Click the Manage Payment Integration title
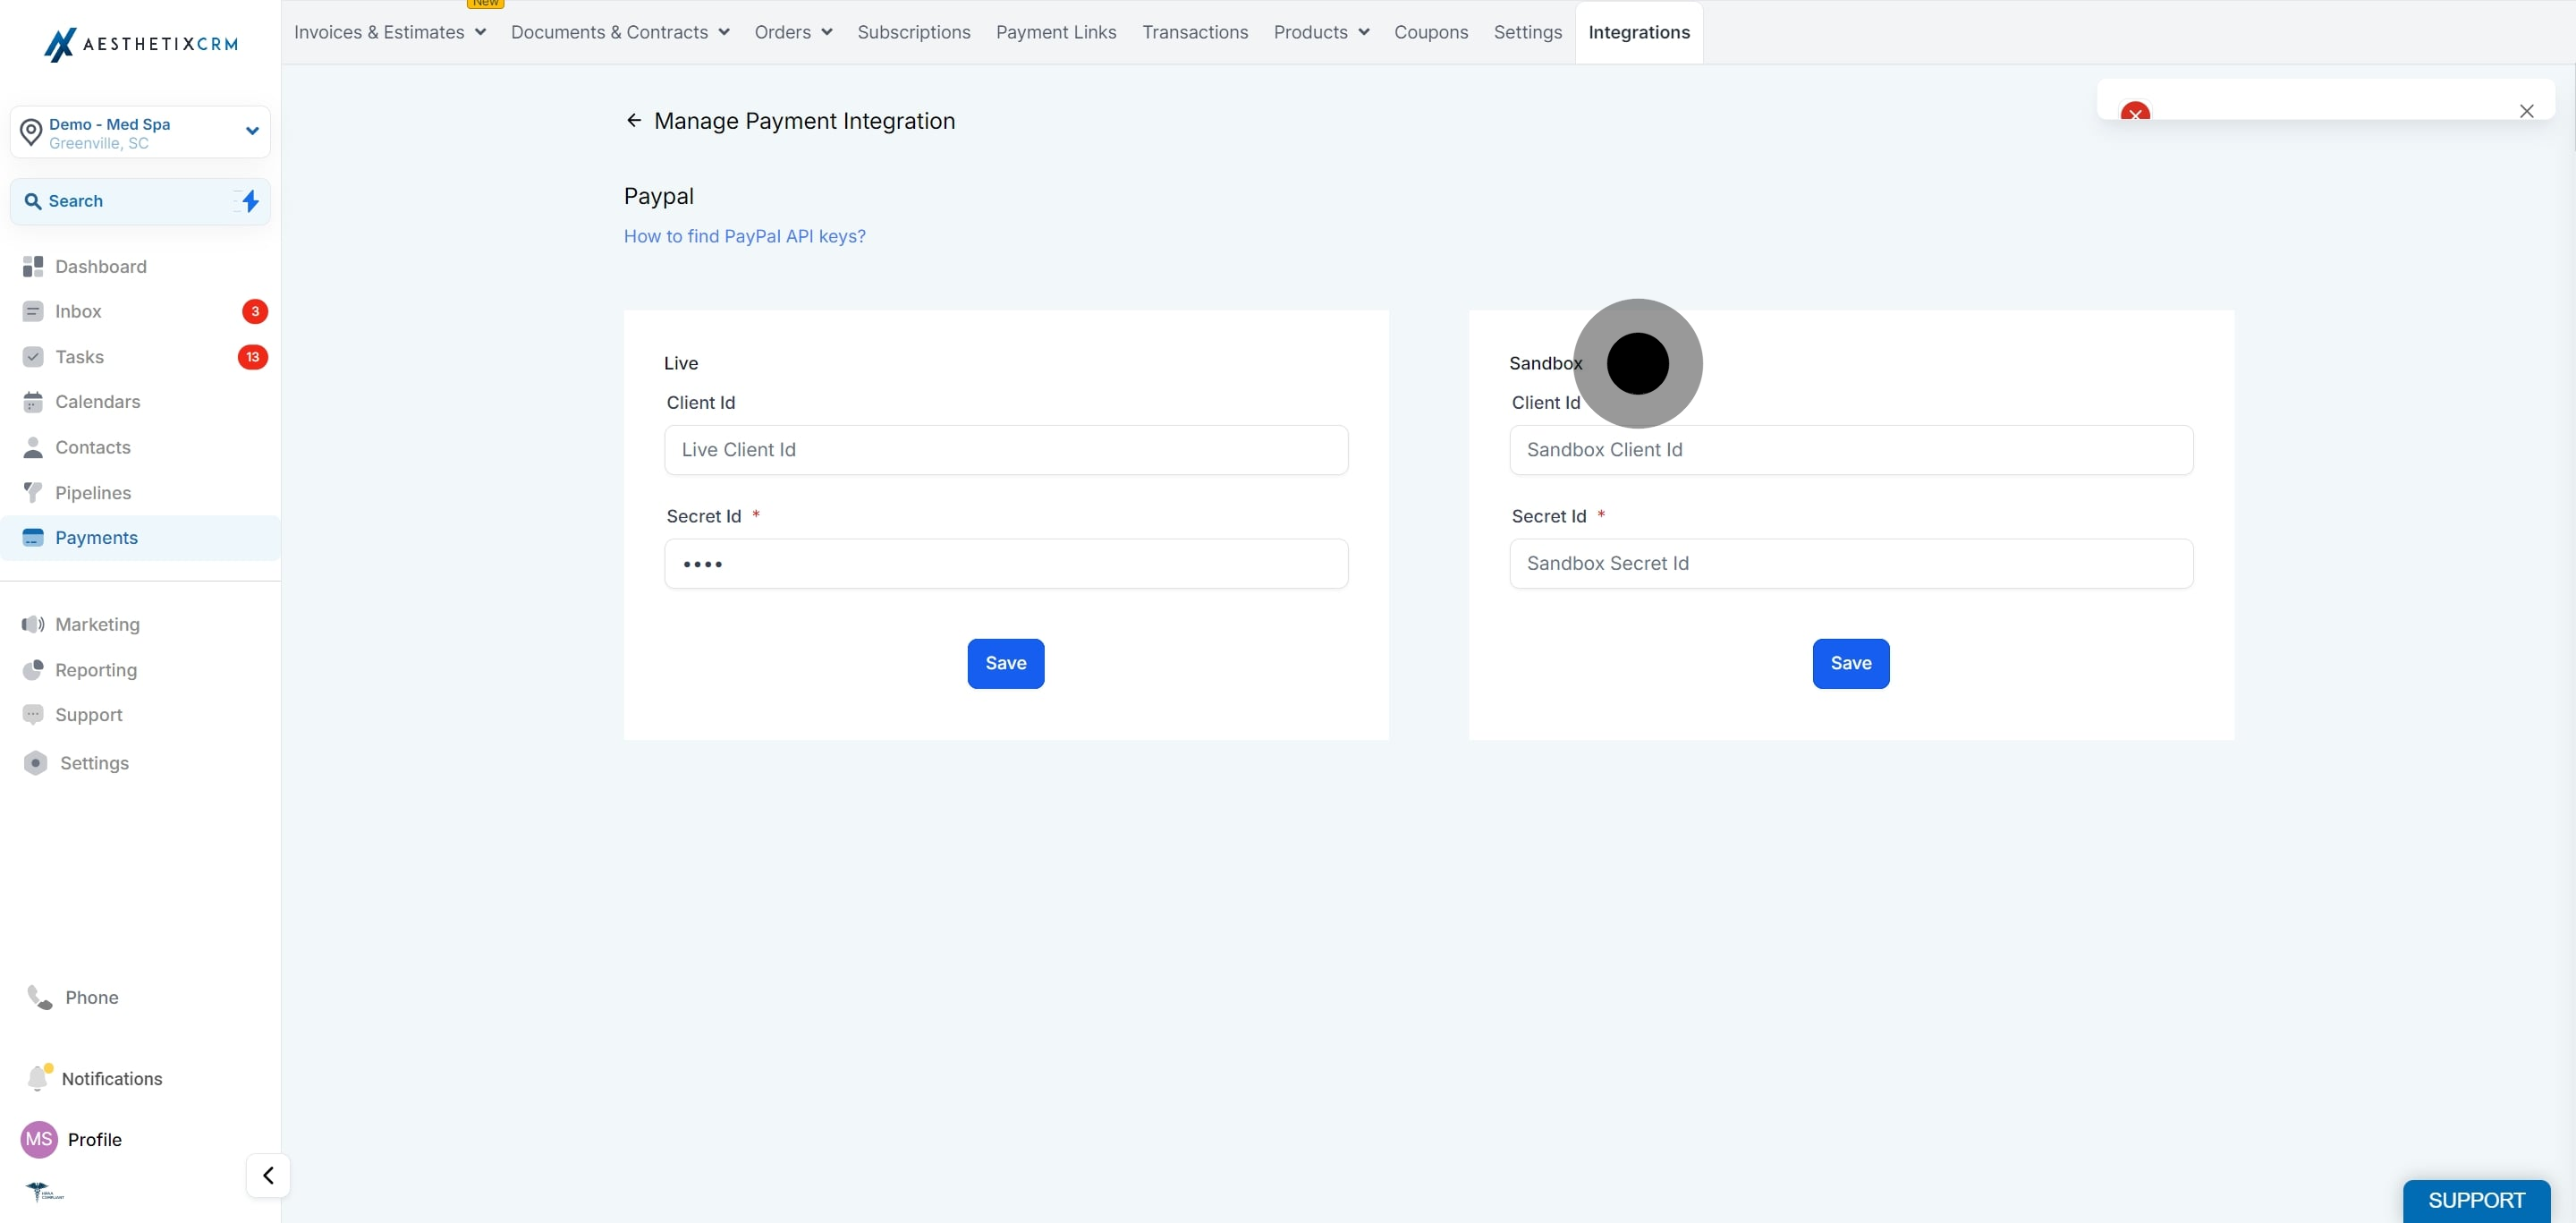Viewport: 2576px width, 1223px height. (804, 121)
